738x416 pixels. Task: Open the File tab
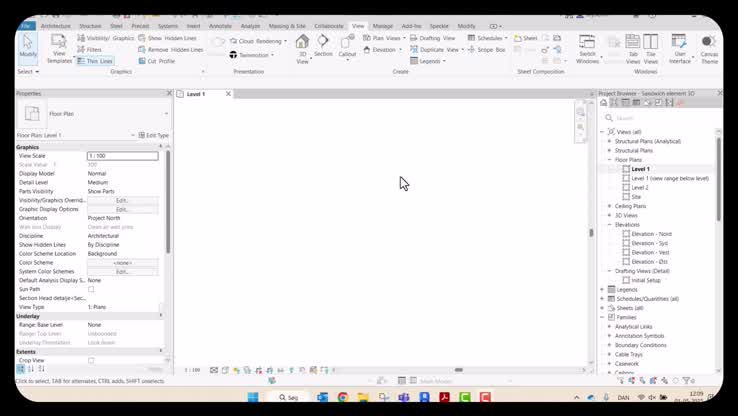click(x=27, y=26)
